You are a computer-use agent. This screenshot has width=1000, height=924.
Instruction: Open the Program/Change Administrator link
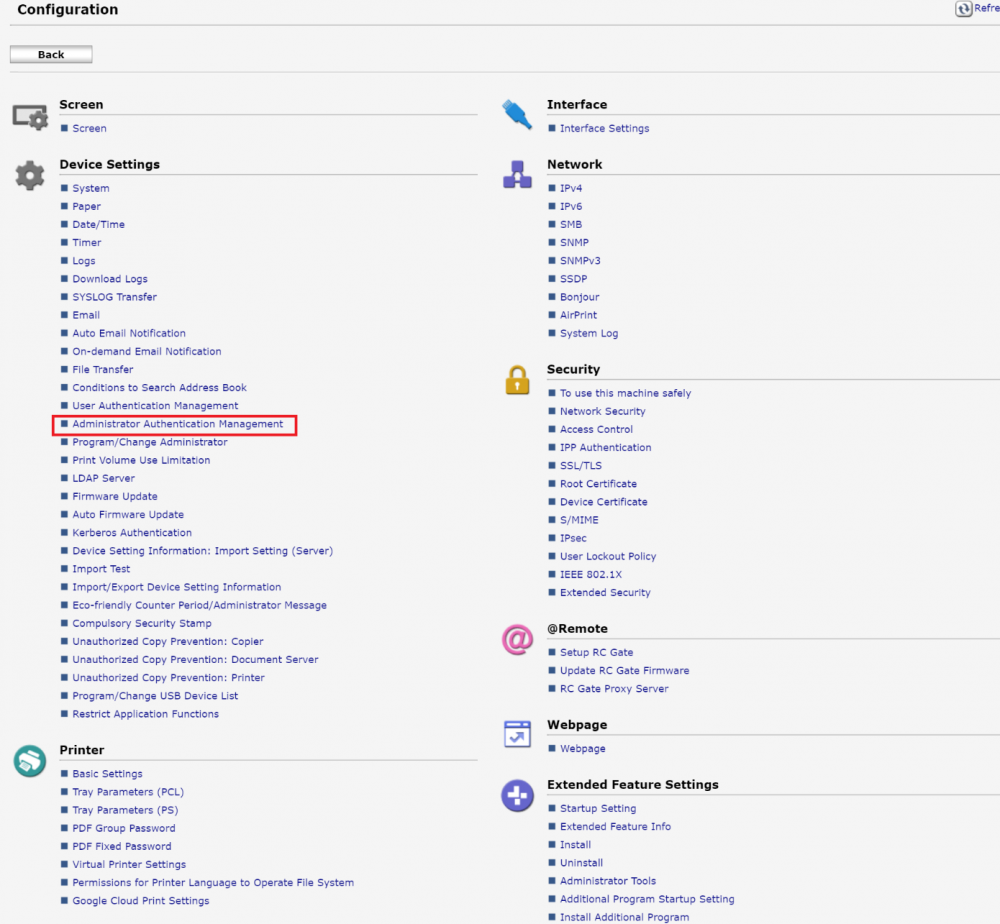click(149, 442)
